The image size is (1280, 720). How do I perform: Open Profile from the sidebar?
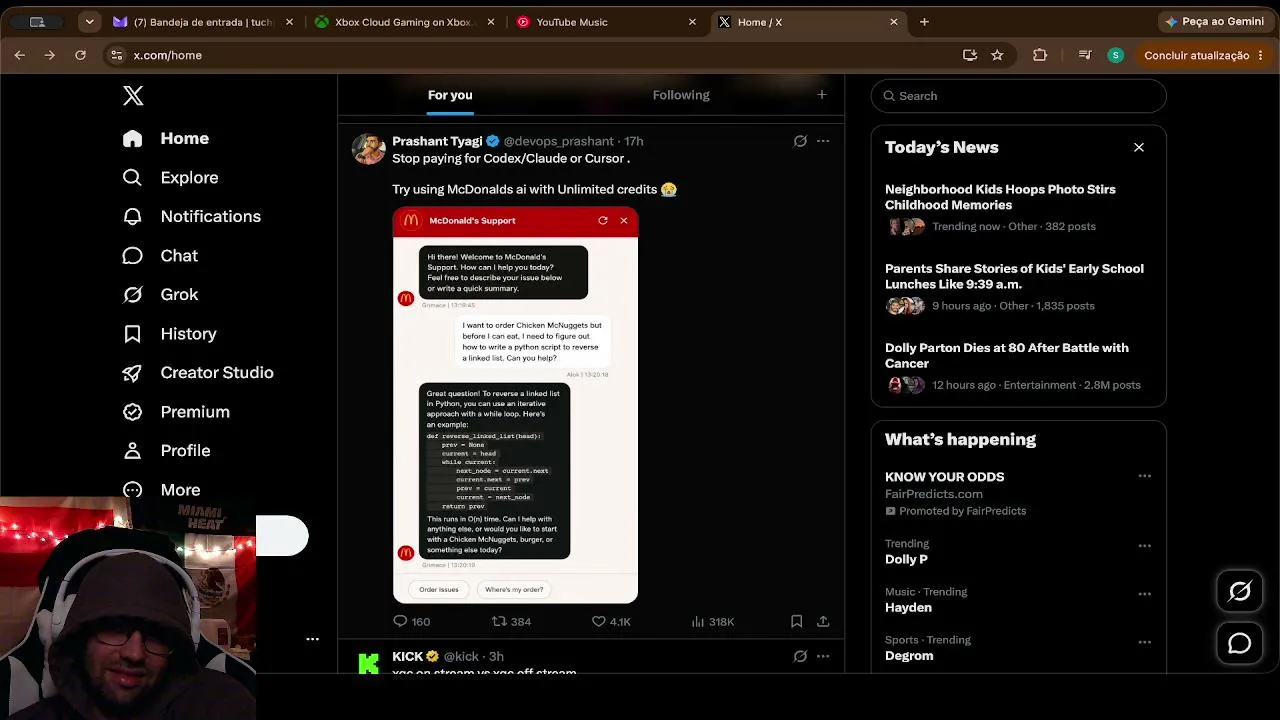[166, 451]
